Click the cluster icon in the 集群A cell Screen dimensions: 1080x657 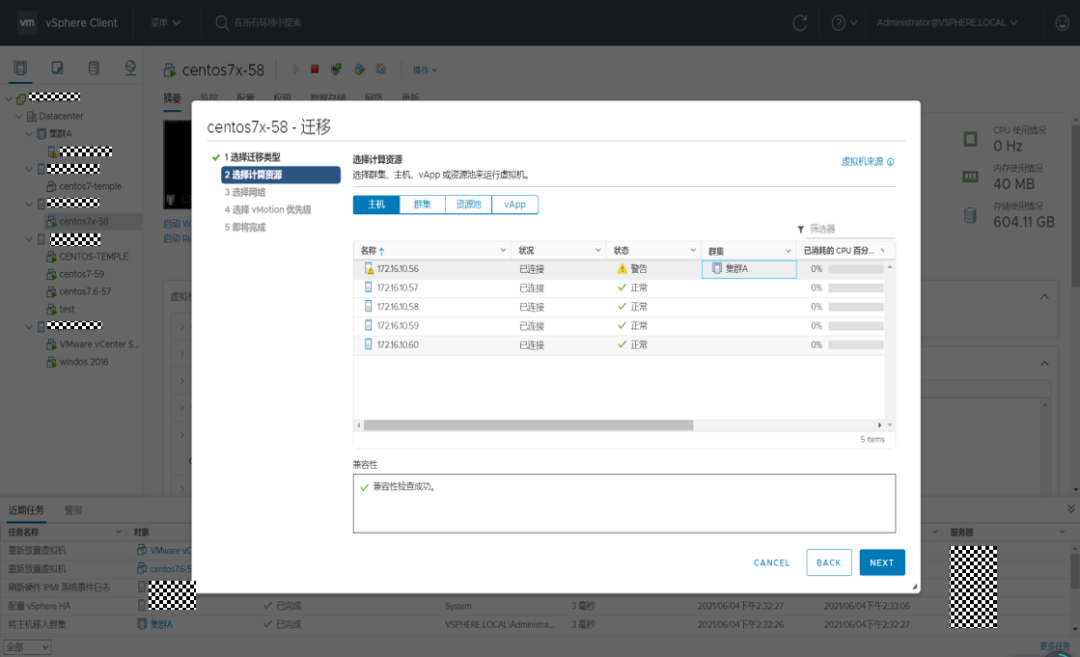[717, 268]
